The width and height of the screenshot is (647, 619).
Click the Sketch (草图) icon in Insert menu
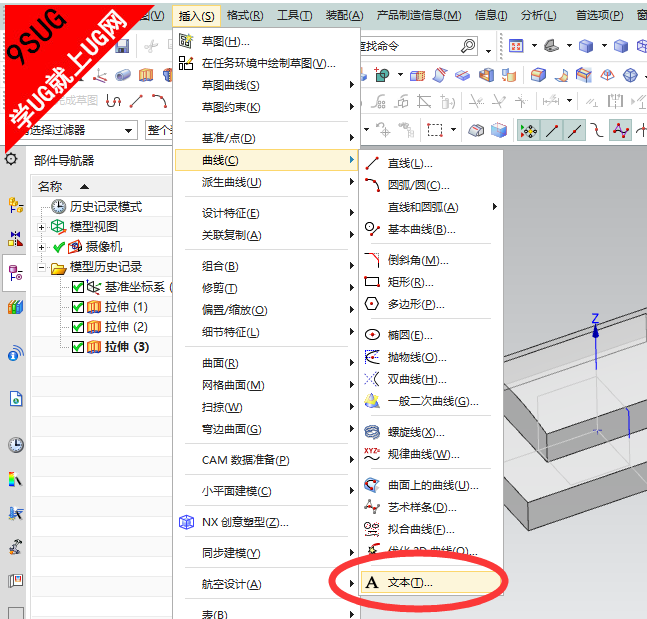[186, 40]
